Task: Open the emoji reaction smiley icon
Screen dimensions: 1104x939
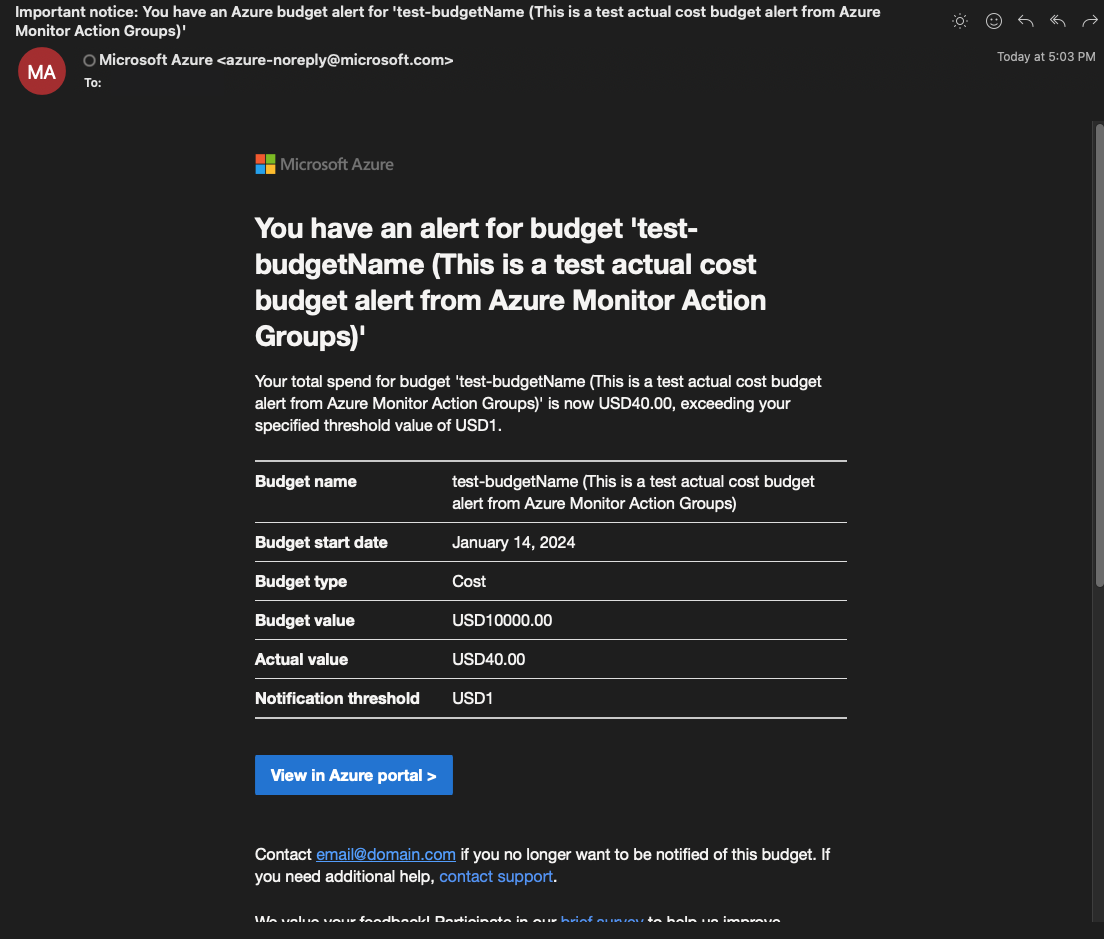Action: point(993,21)
